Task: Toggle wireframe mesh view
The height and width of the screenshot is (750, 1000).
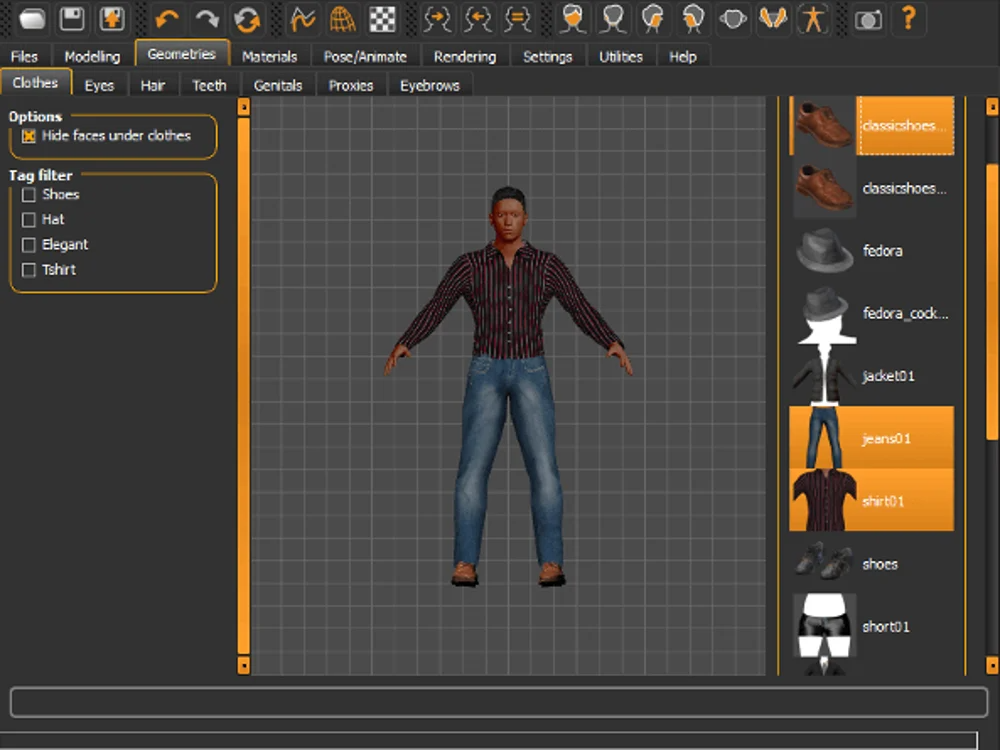Action: [342, 18]
